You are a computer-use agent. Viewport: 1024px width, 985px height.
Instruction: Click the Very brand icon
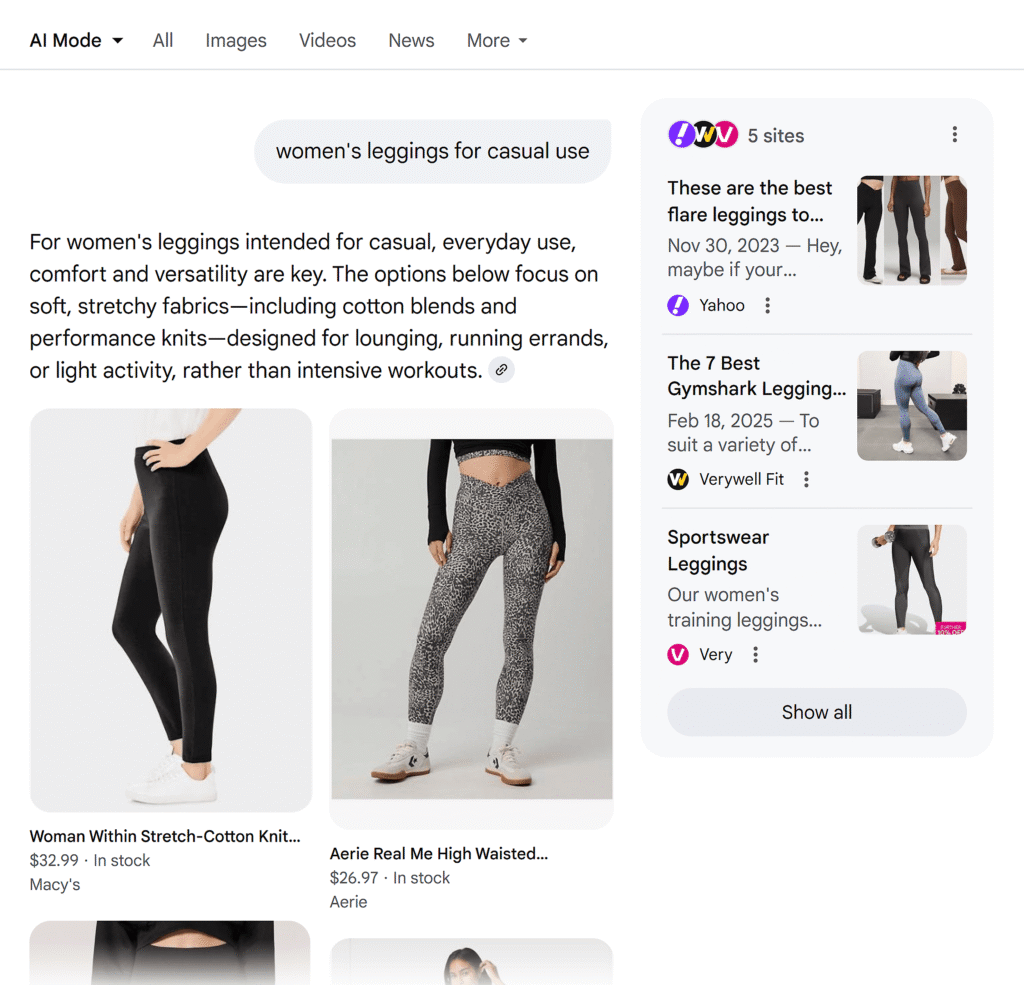coord(678,654)
